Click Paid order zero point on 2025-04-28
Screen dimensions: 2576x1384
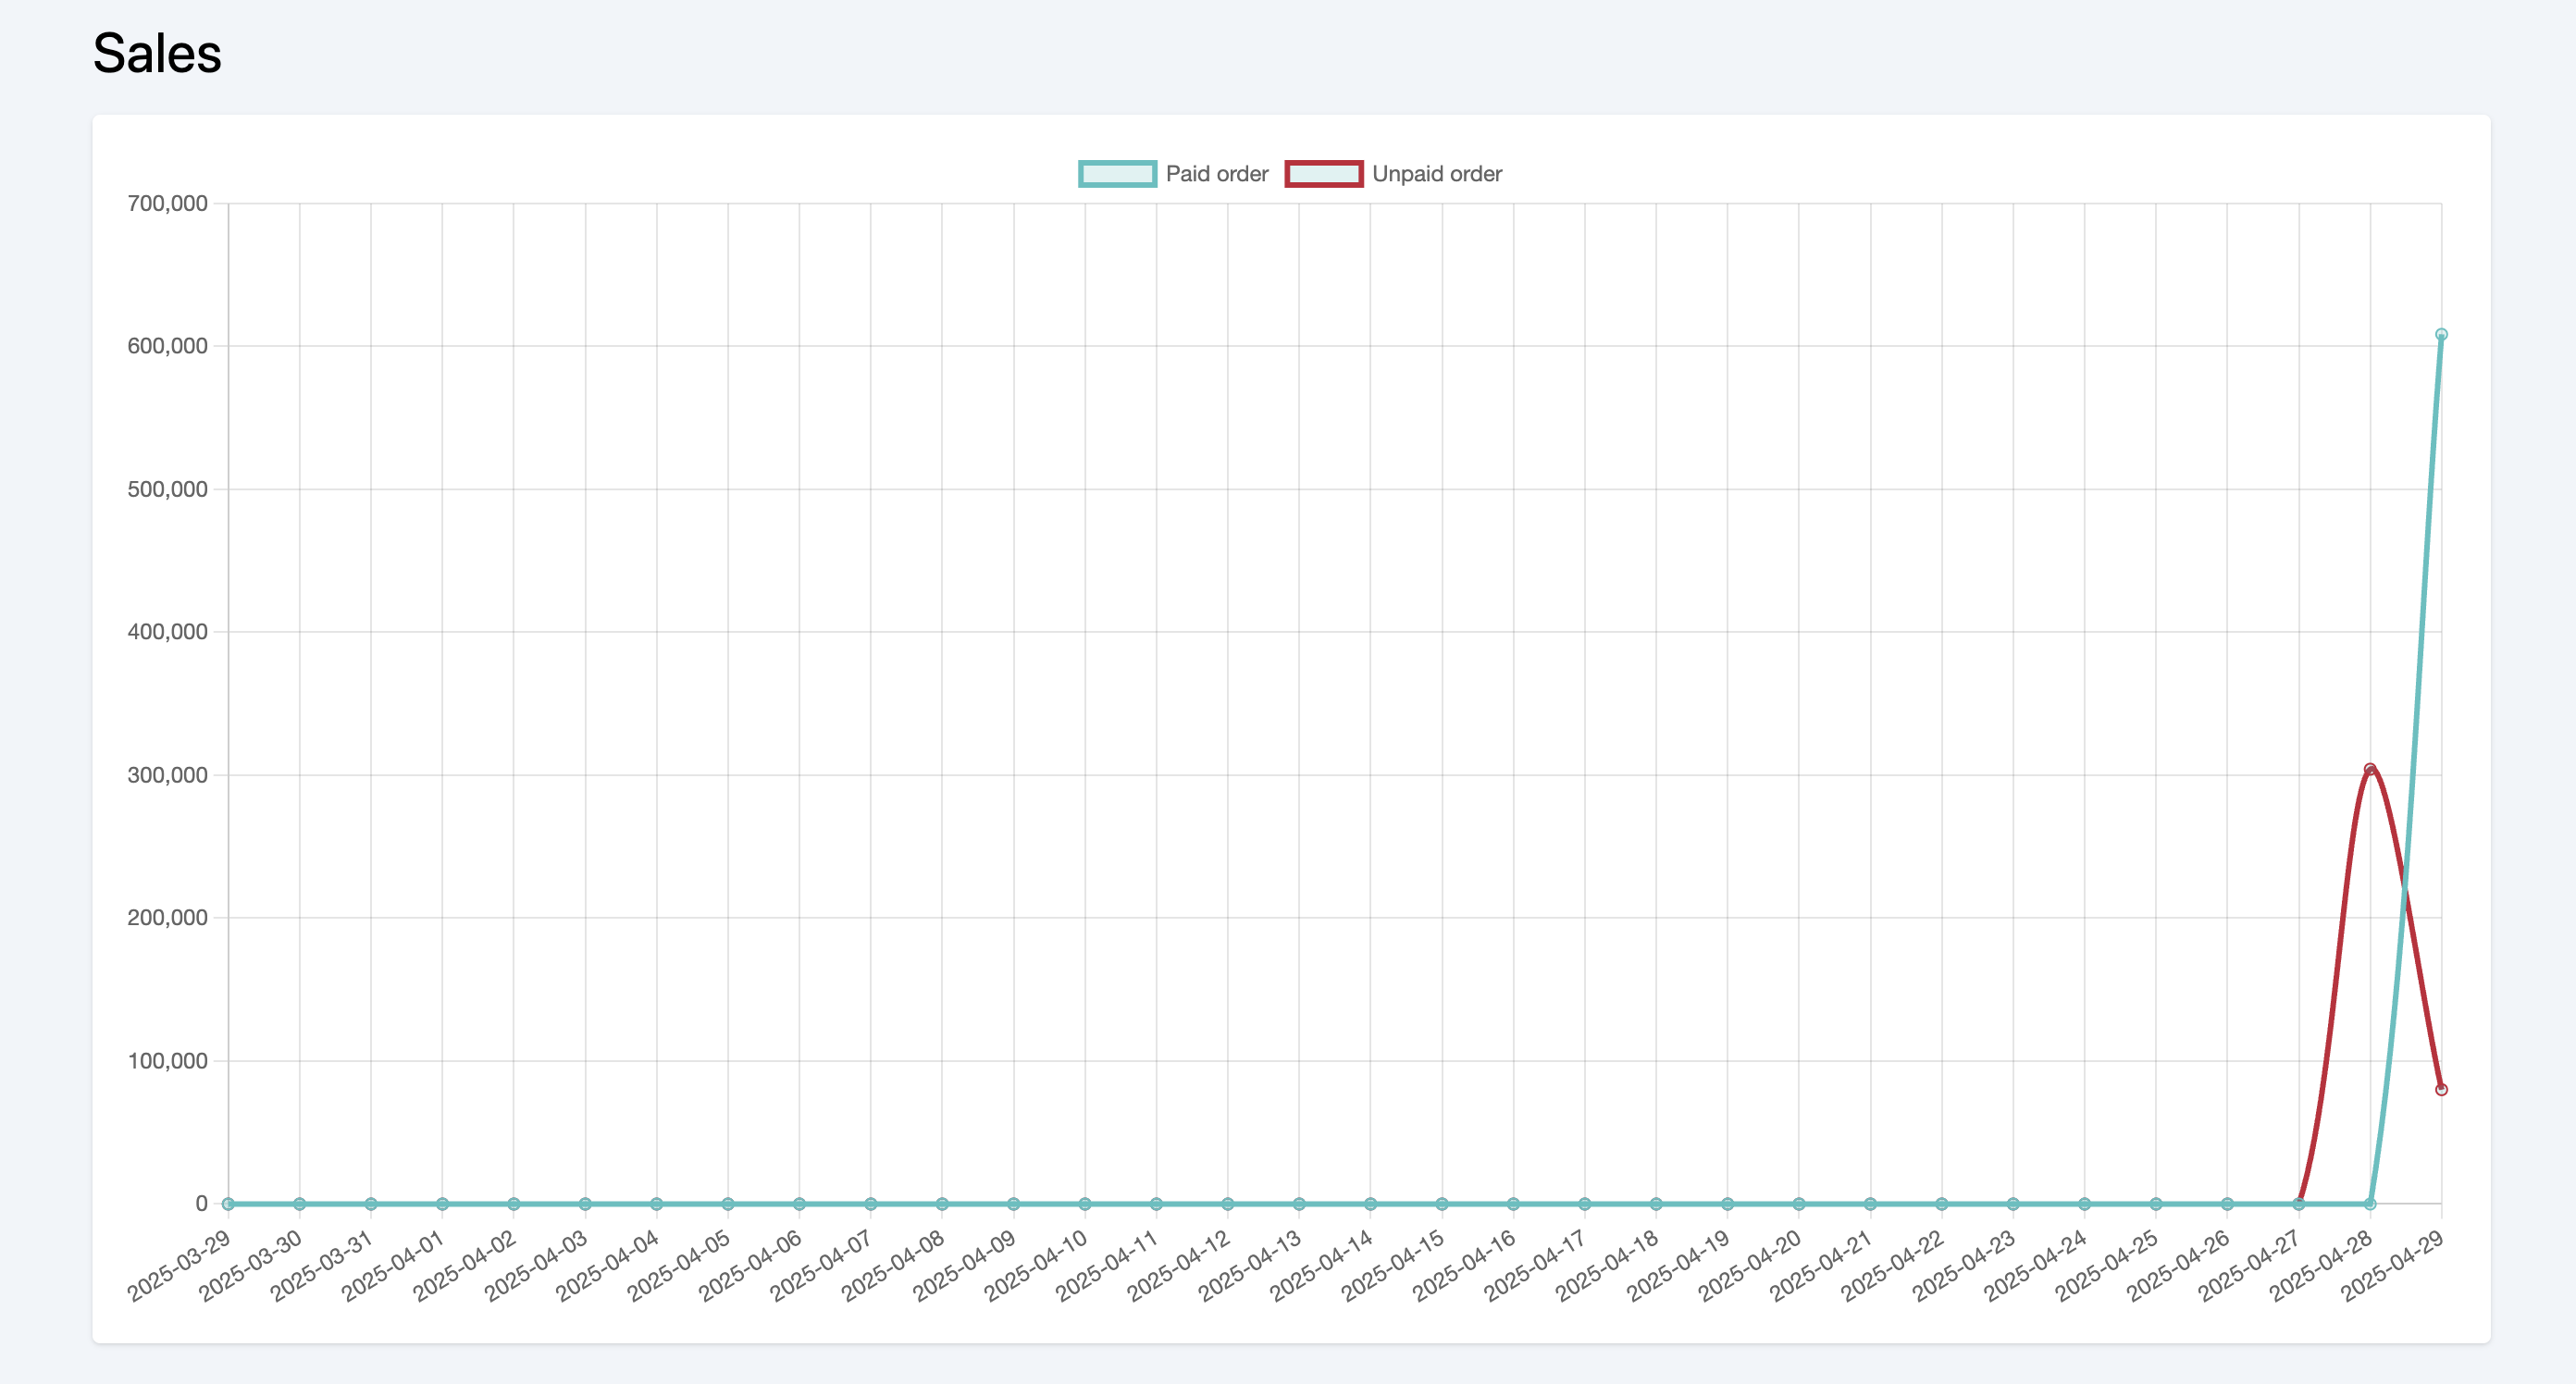pos(2370,1204)
